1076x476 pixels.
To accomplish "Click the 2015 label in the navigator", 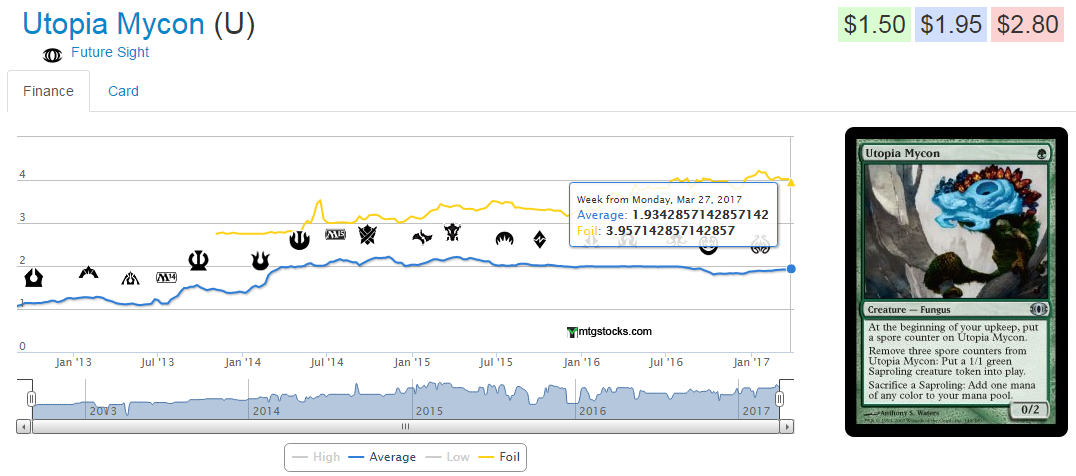I will (430, 412).
